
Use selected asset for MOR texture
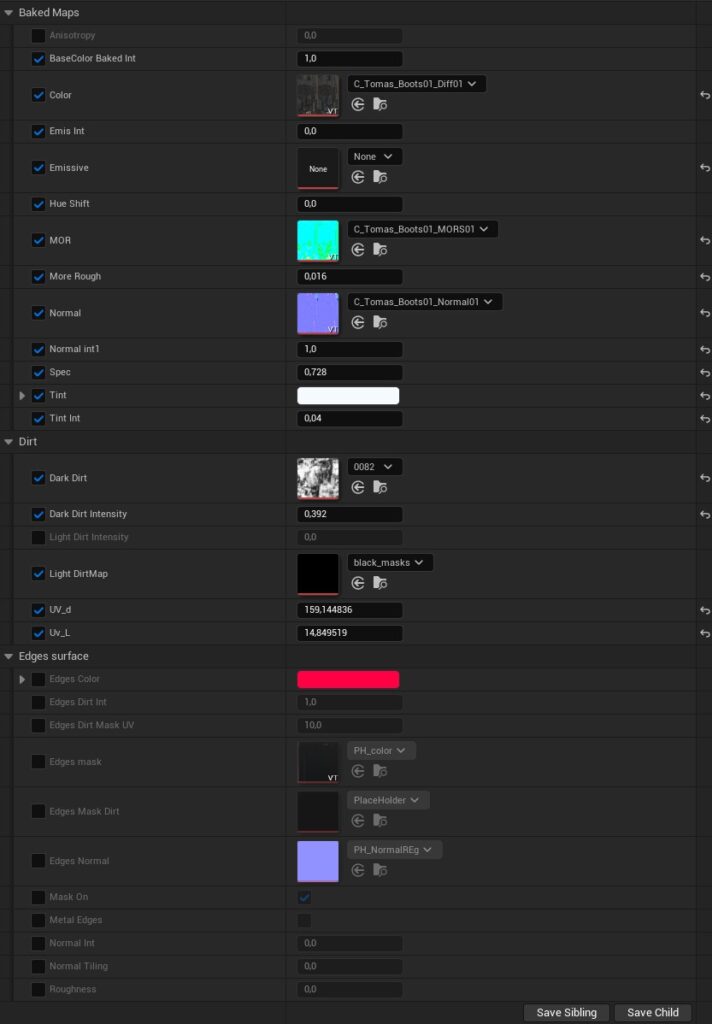pyautogui.click(x=358, y=249)
